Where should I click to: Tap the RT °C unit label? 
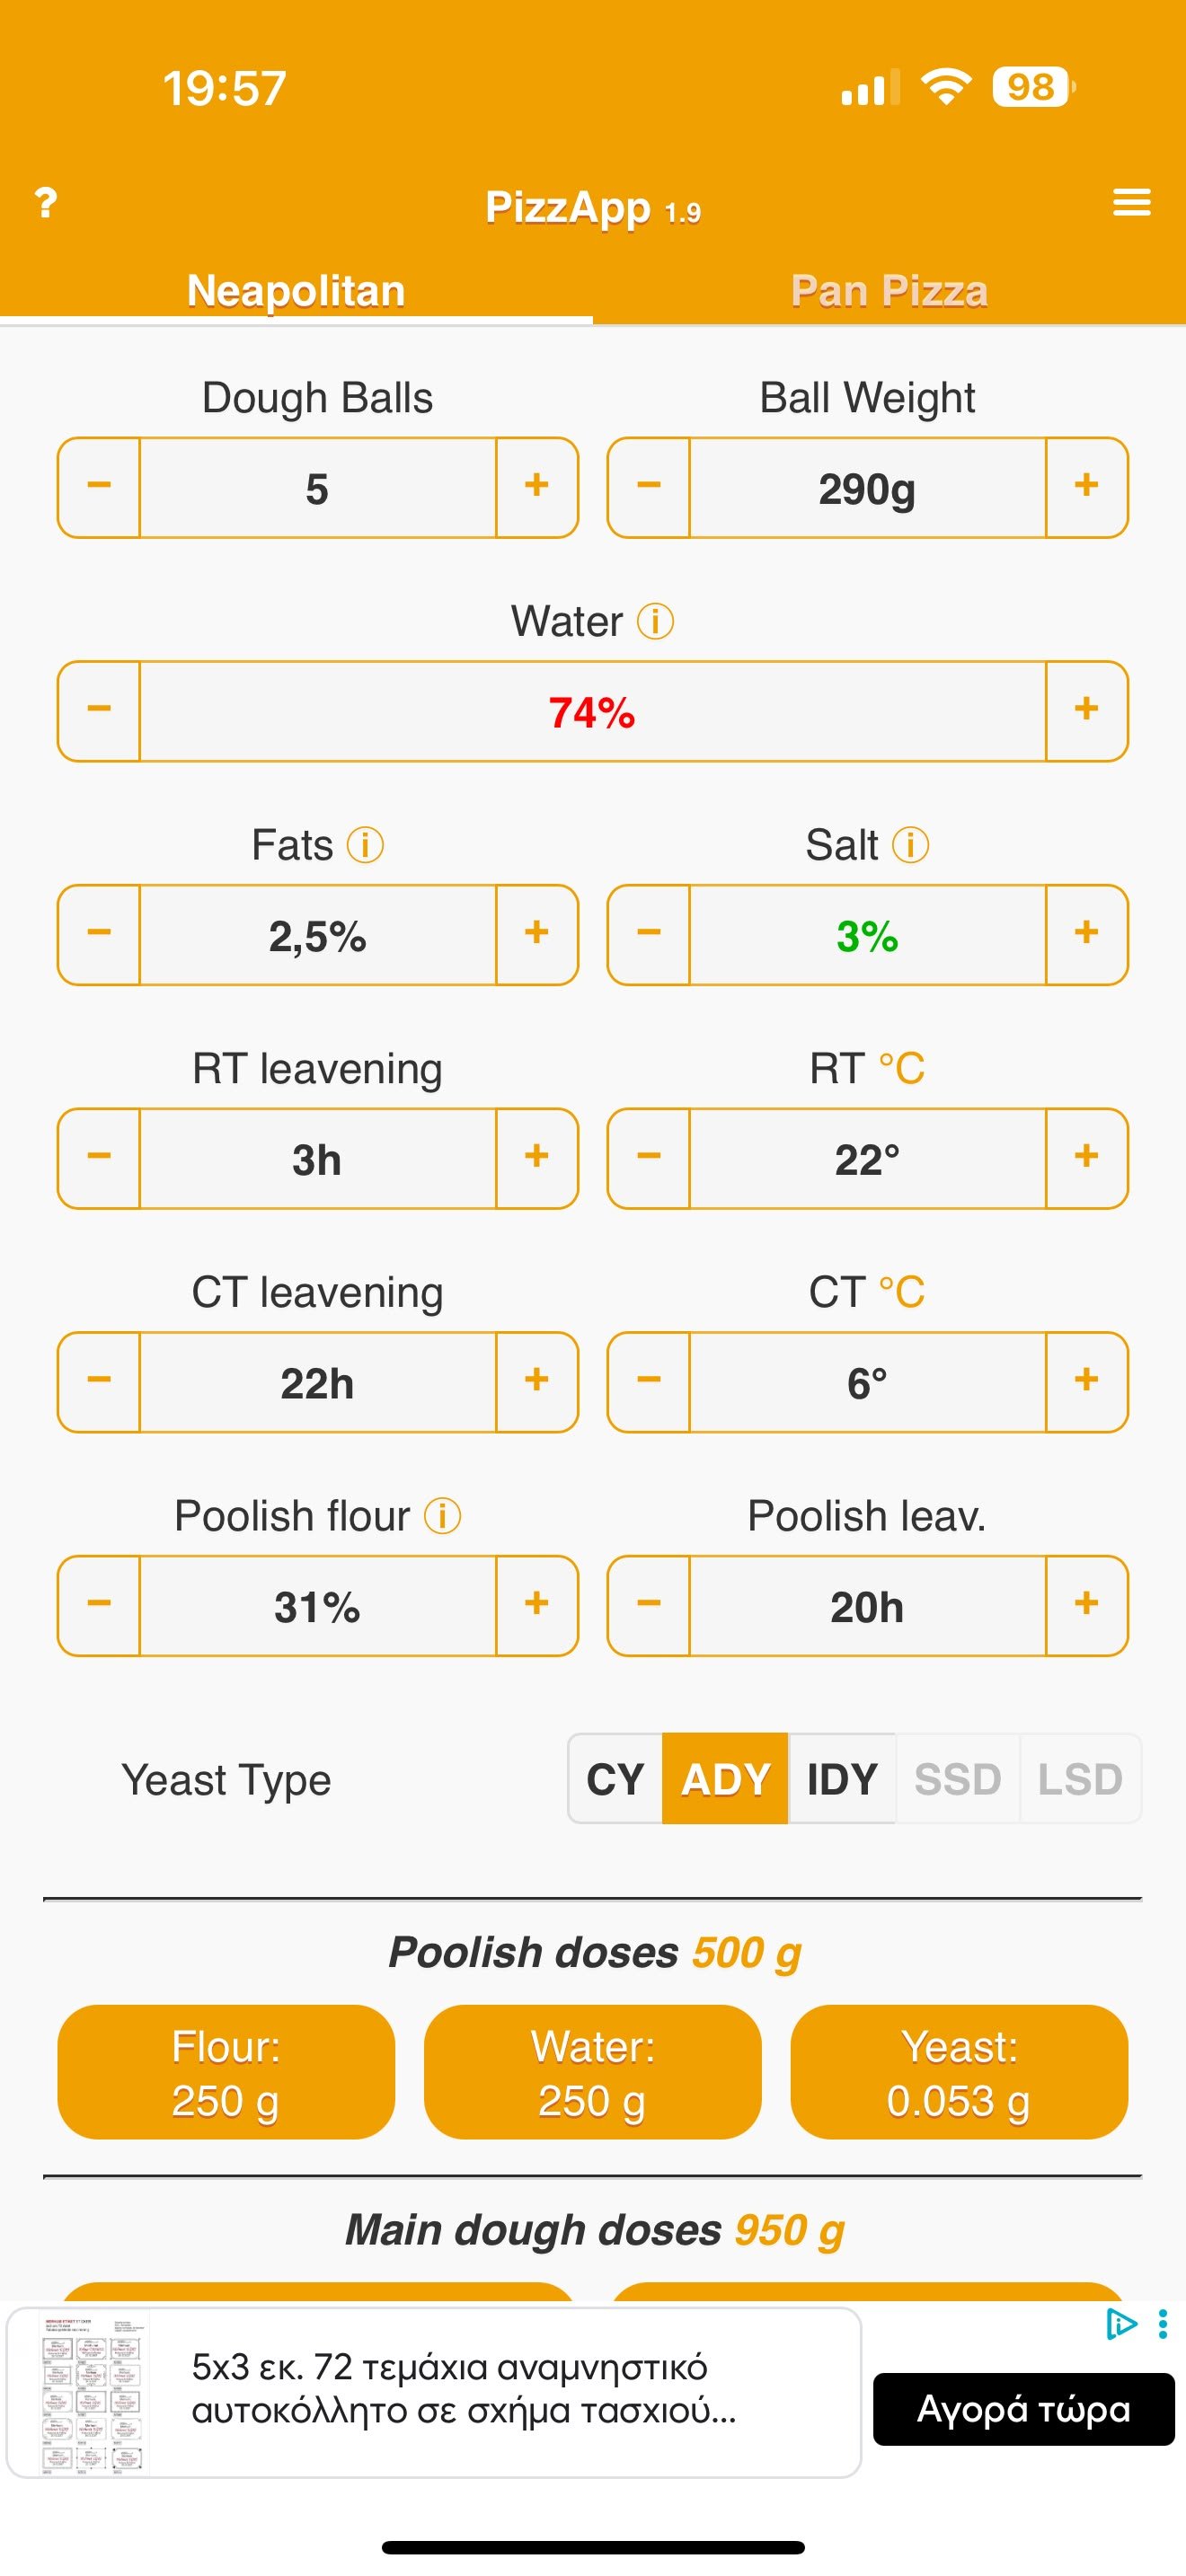(x=901, y=1069)
